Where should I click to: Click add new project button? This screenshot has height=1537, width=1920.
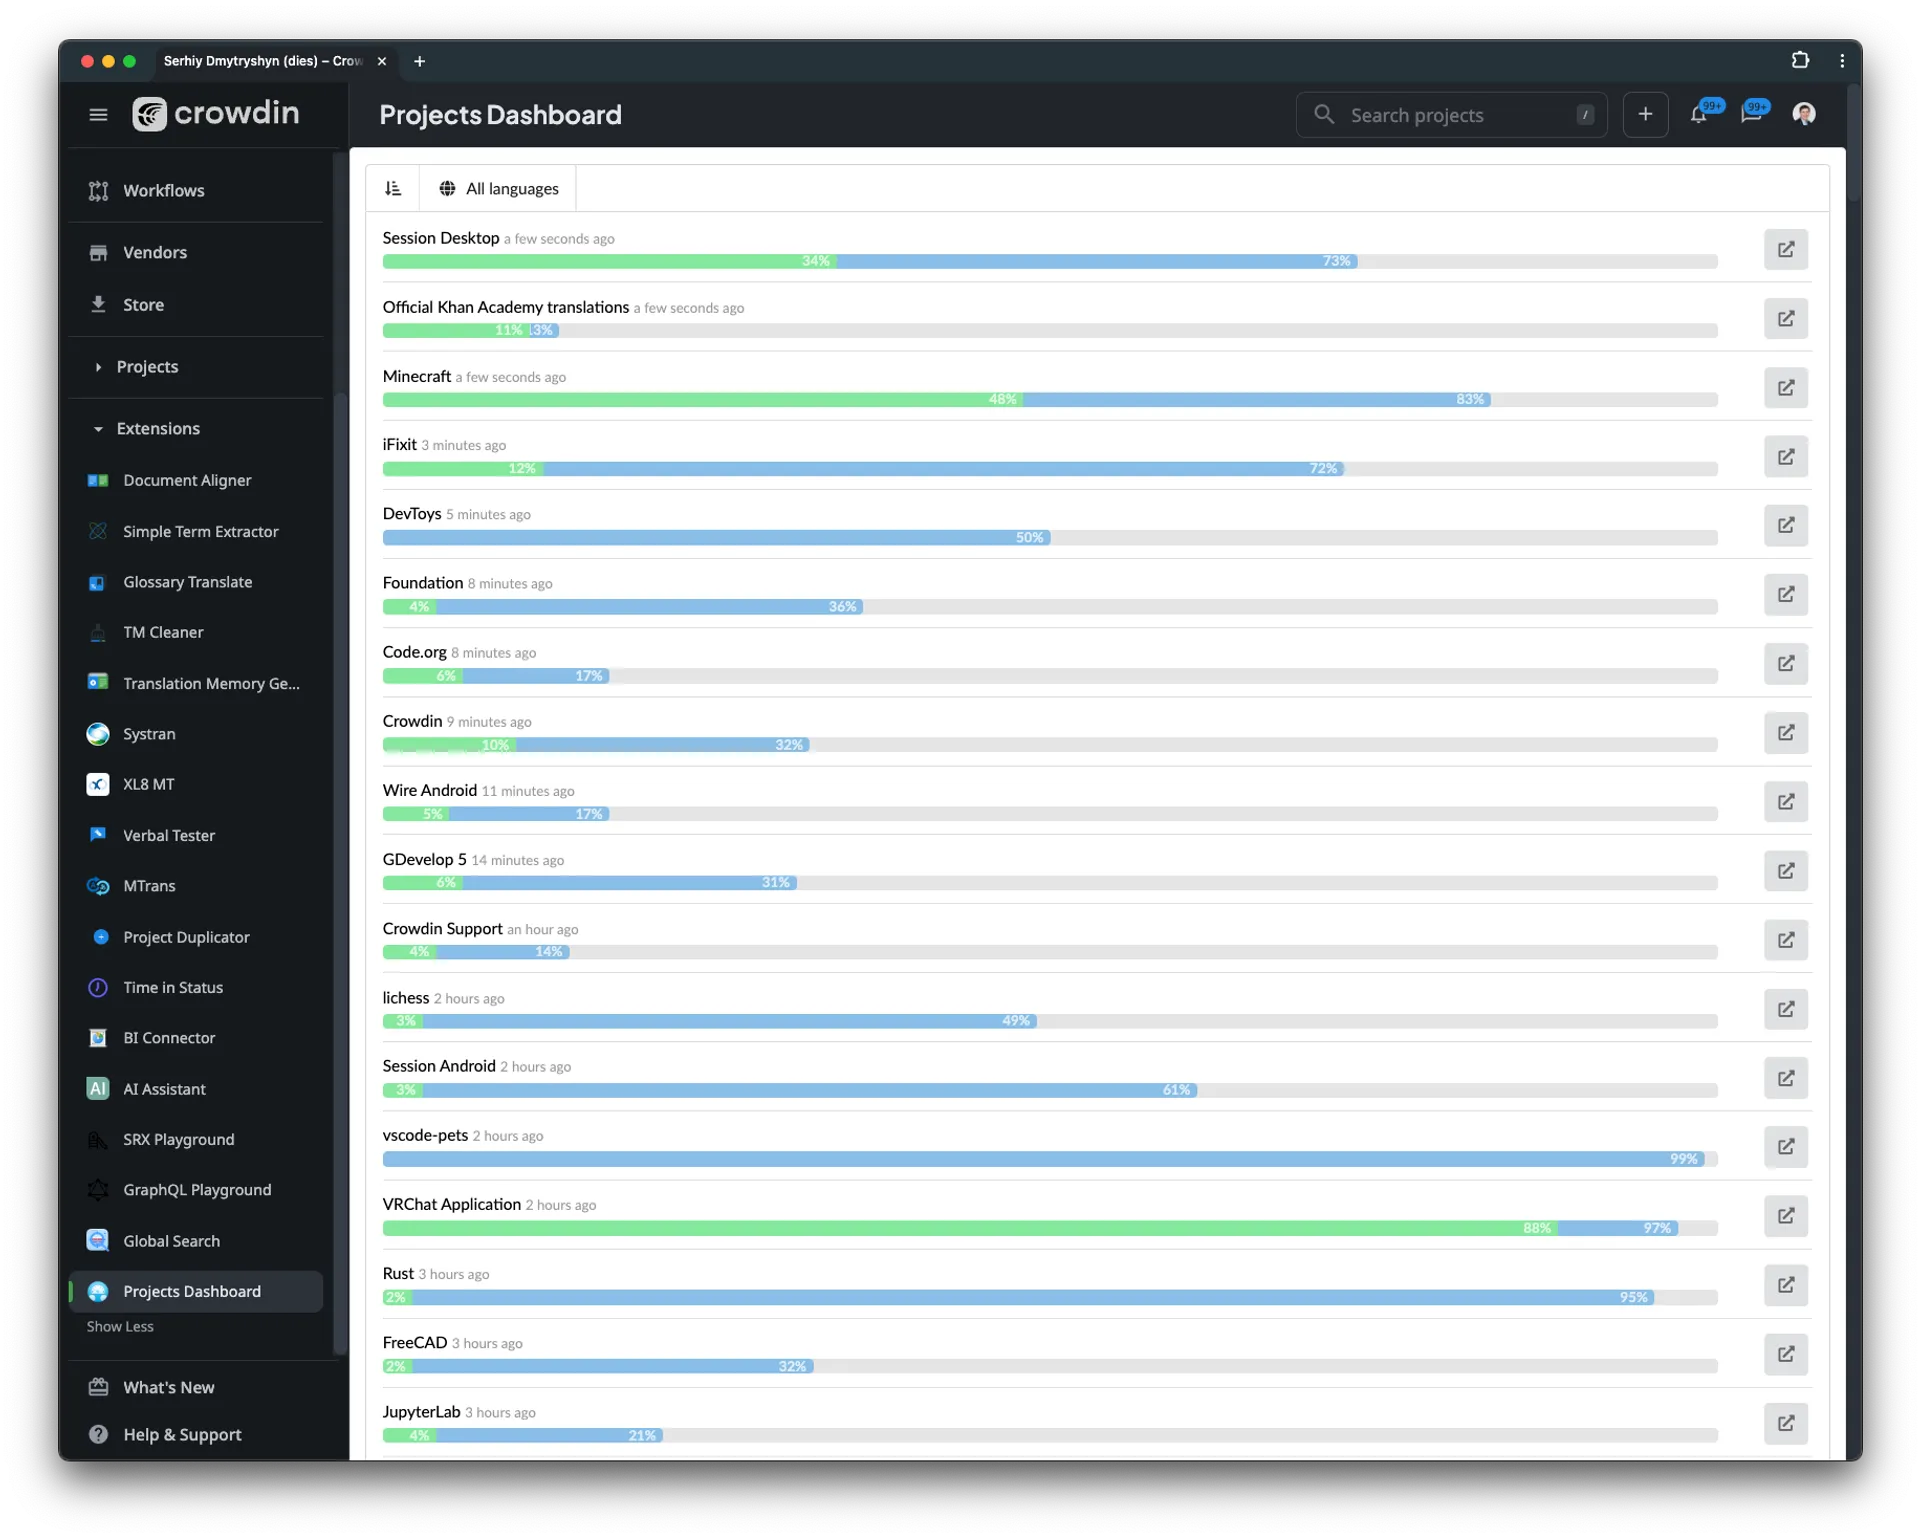tap(1645, 113)
